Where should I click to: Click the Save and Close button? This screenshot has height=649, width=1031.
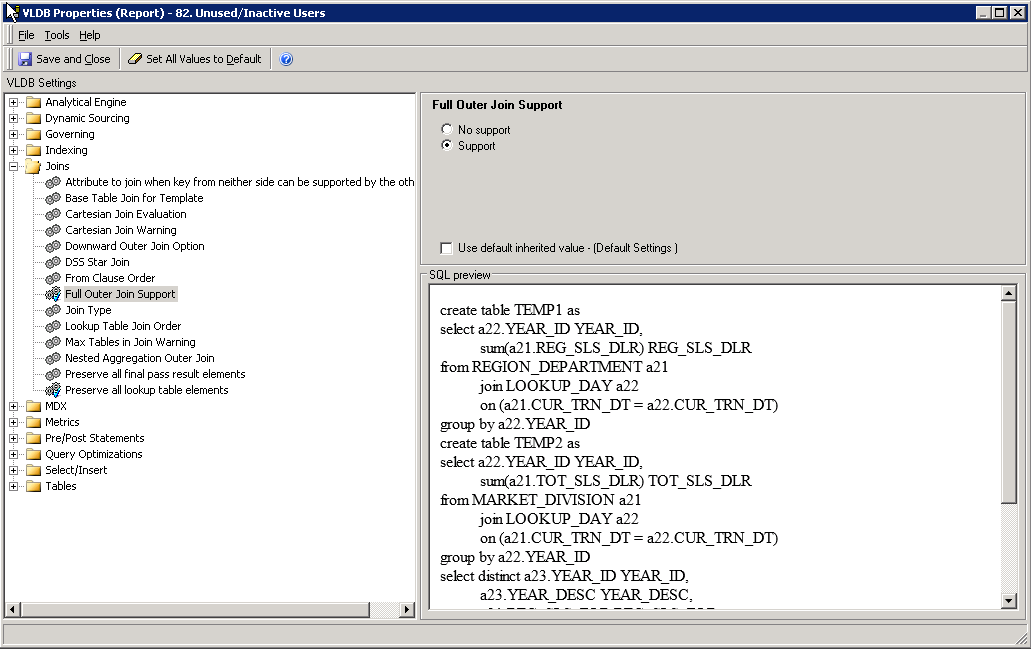pyautogui.click(x=64, y=59)
